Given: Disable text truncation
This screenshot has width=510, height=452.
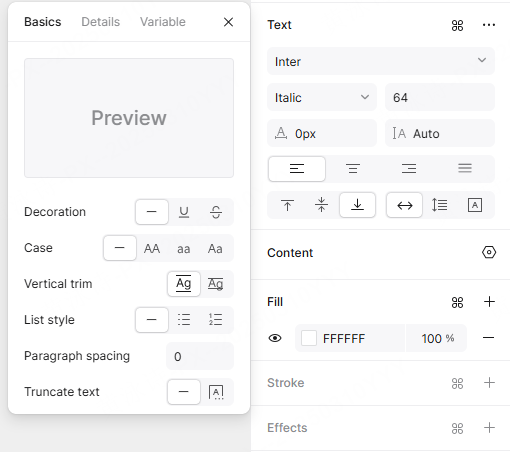Looking at the screenshot, I should point(184,392).
